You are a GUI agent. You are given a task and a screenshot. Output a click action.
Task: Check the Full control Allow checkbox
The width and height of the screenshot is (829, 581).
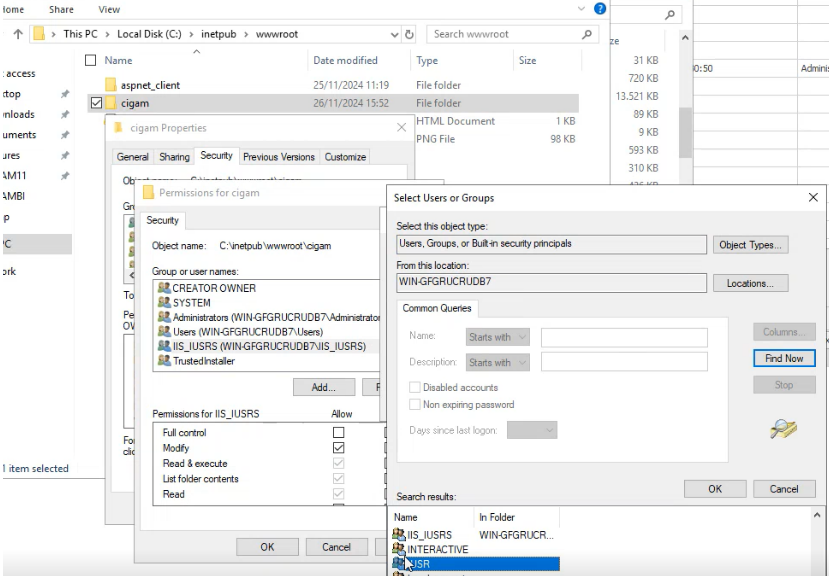[x=338, y=432]
